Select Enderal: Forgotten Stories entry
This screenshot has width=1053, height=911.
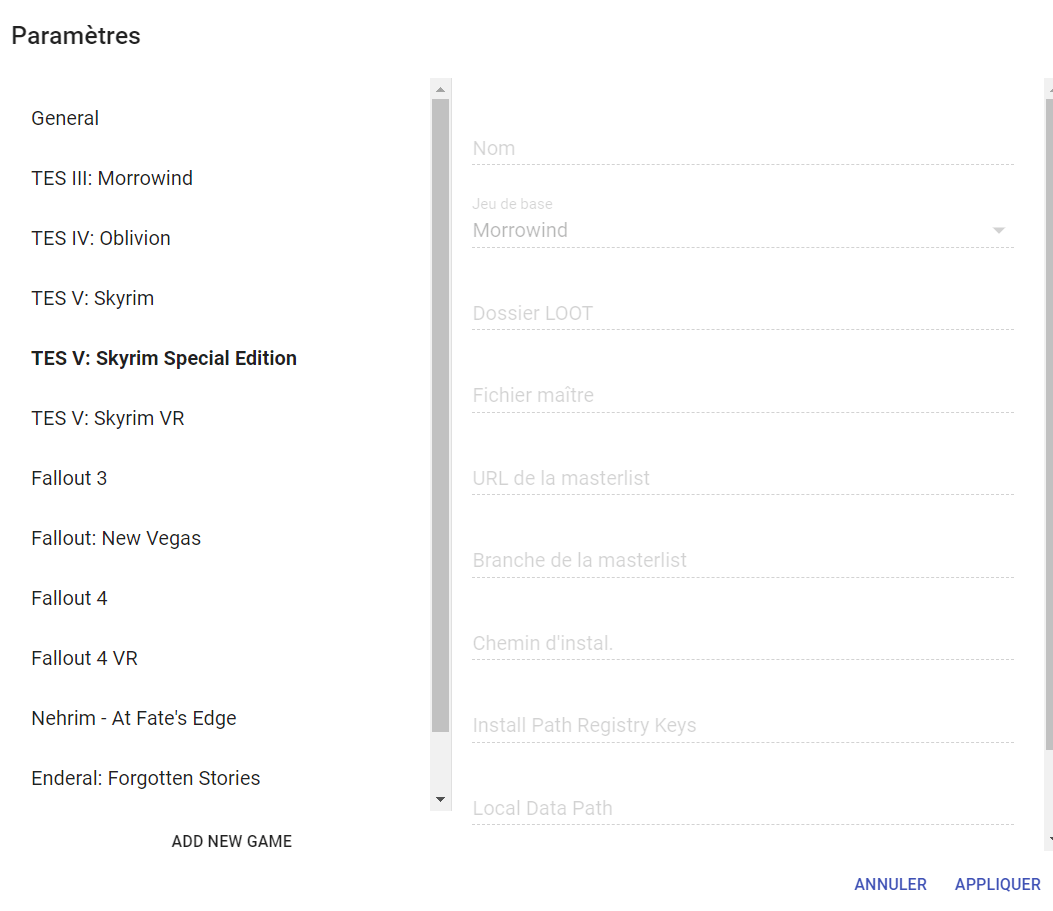pyautogui.click(x=146, y=778)
